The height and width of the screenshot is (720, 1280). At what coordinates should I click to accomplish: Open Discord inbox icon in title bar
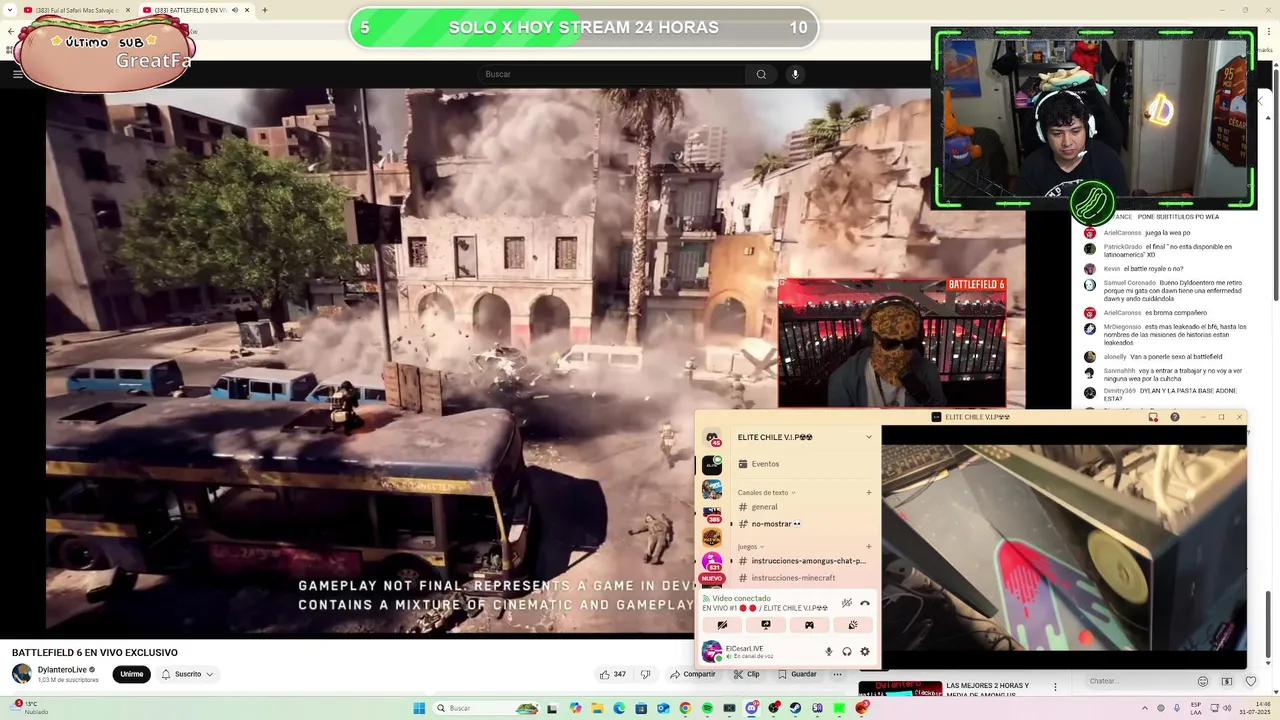pos(1153,417)
